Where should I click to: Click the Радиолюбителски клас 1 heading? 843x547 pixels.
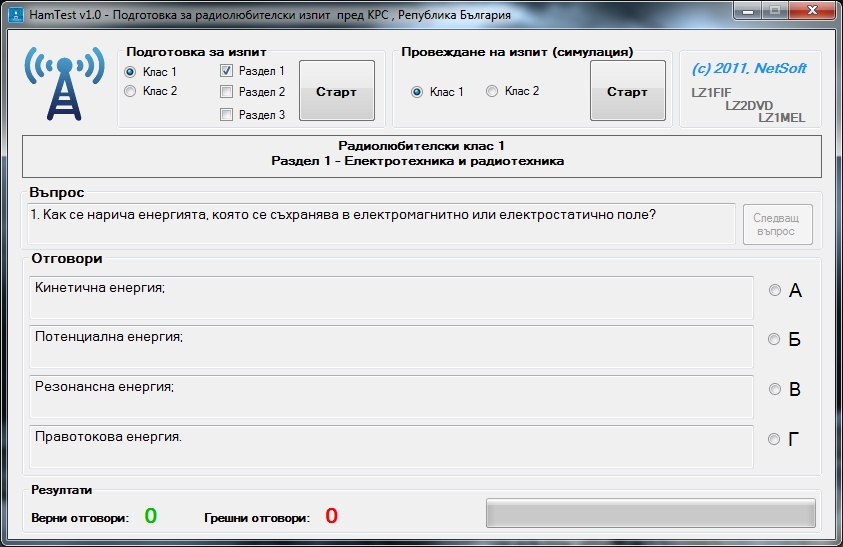[422, 146]
